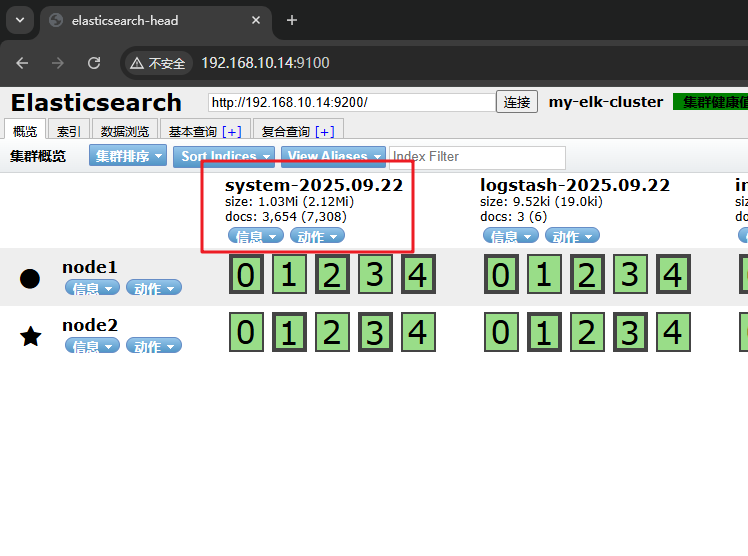Open the node2 信息 dropdown
This screenshot has width=748, height=556.
pos(92,345)
